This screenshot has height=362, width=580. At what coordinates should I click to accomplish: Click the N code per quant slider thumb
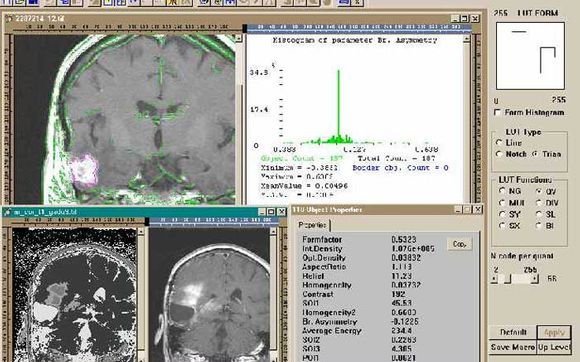pyautogui.click(x=508, y=279)
